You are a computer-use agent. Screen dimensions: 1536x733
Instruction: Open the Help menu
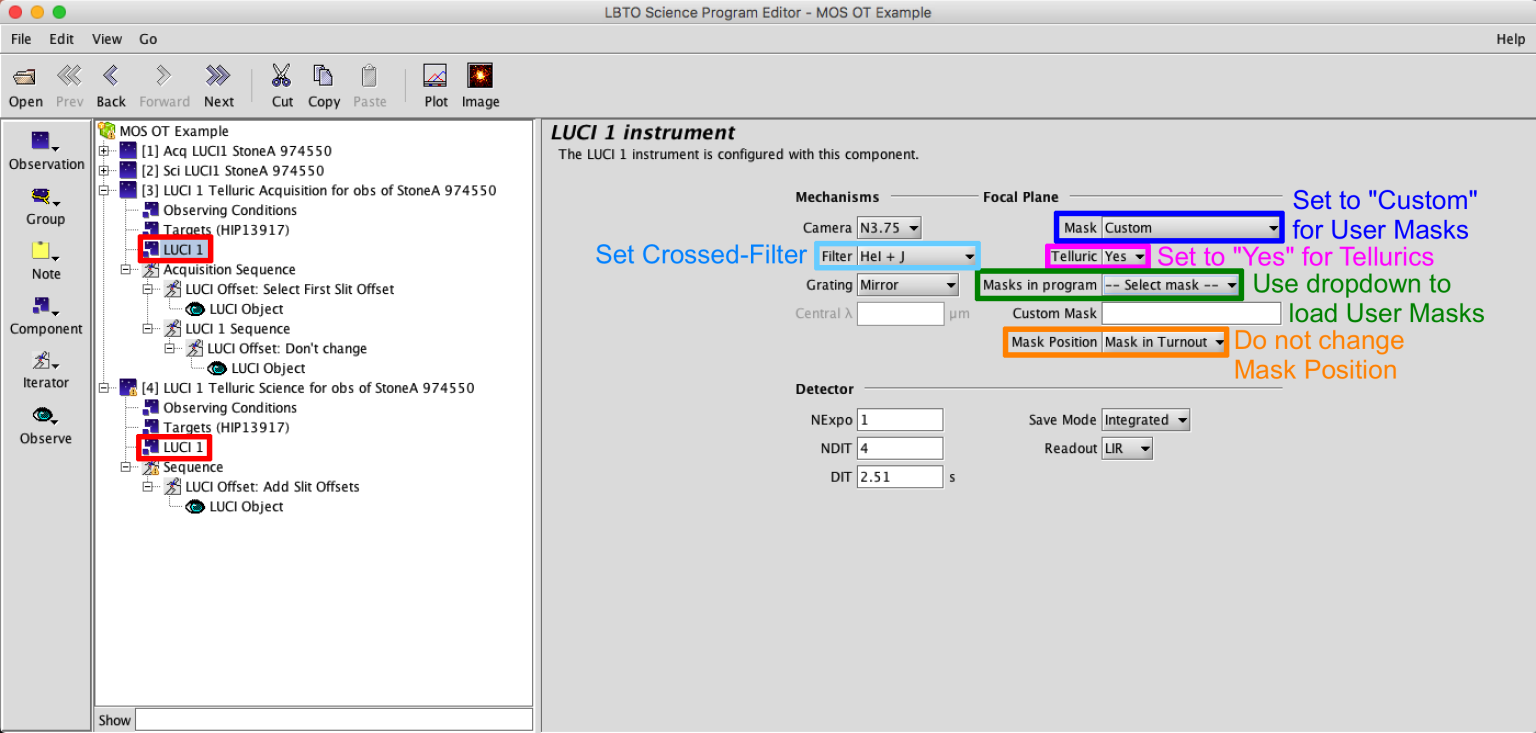point(1510,39)
